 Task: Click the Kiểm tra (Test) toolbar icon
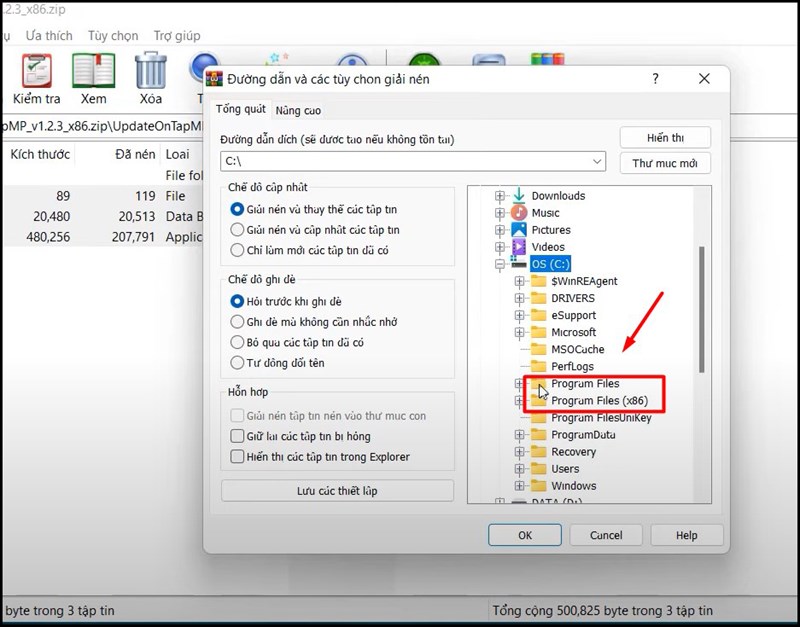click(x=36, y=70)
